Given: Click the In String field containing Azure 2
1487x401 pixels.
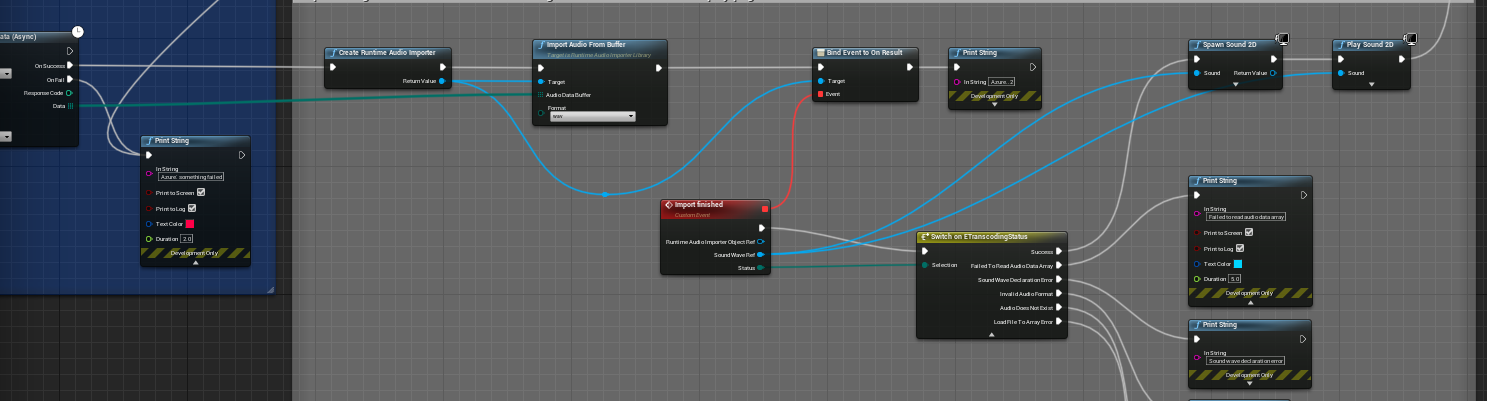Looking at the screenshot, I should coord(1003,81).
